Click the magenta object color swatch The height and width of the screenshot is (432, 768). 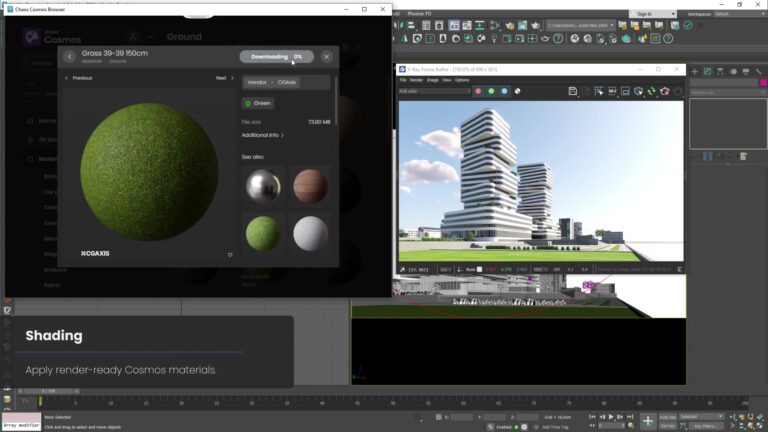tap(763, 83)
